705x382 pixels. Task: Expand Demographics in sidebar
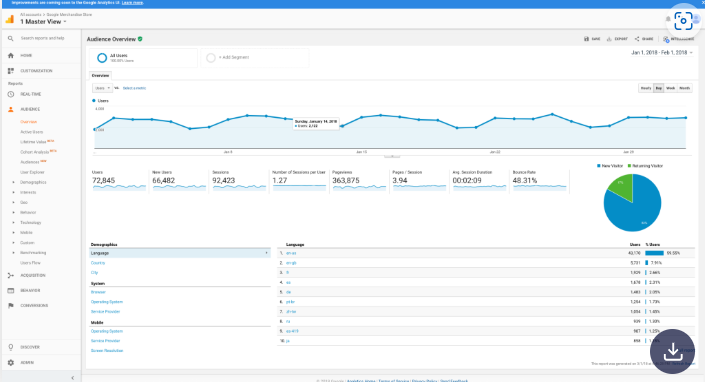tap(13, 182)
